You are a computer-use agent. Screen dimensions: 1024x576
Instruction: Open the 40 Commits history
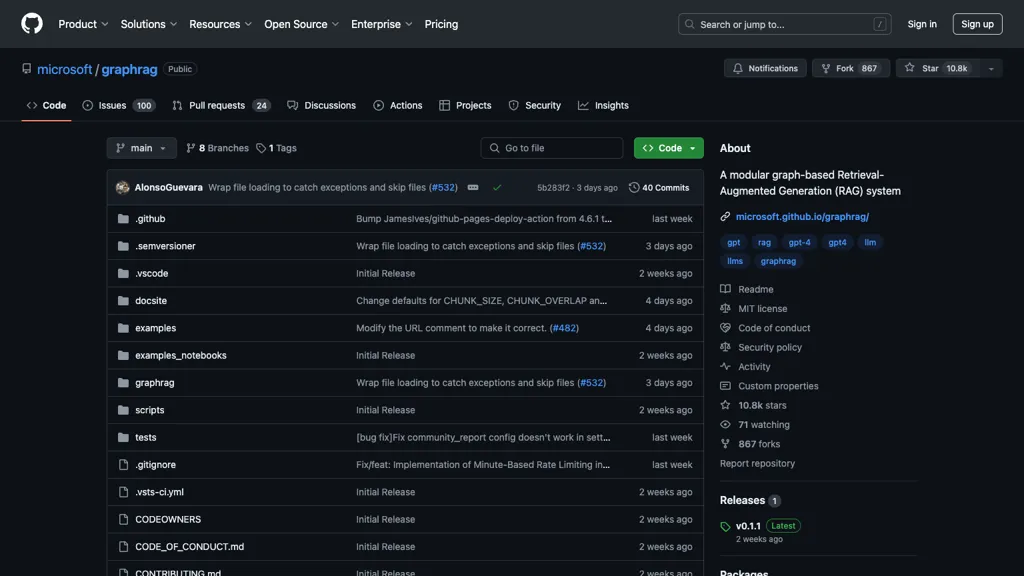[659, 187]
